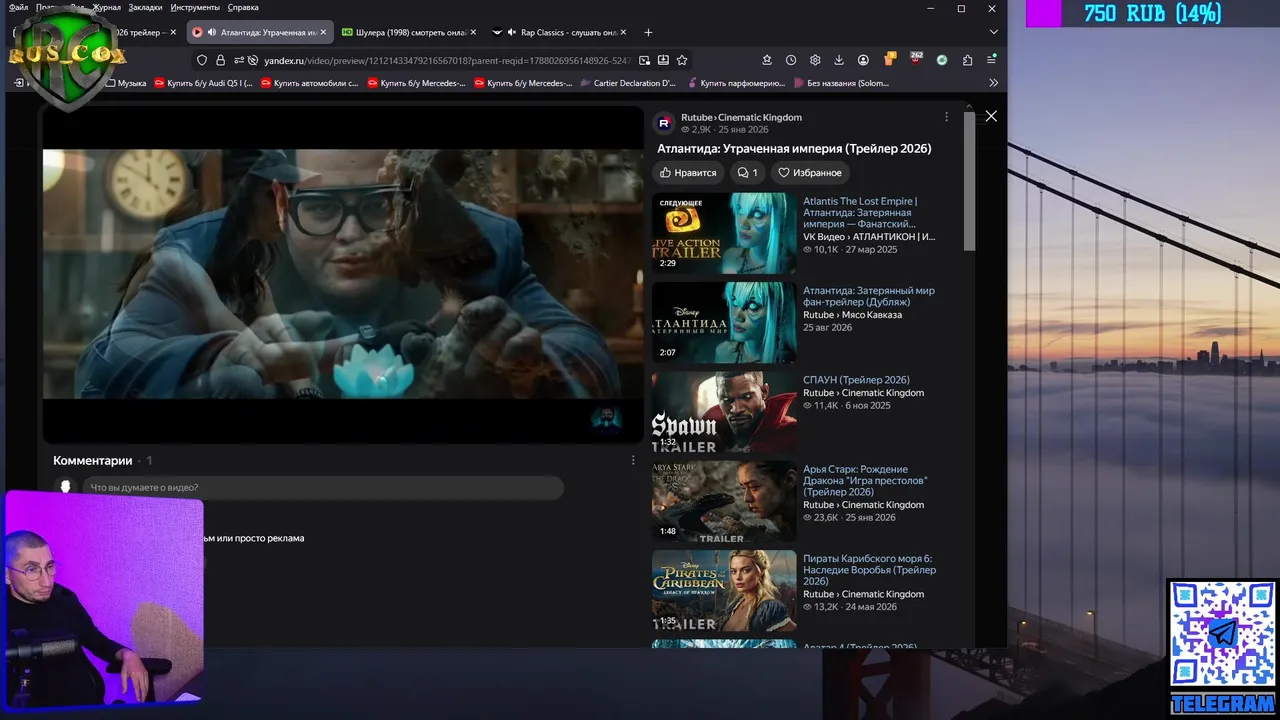Open the Закладки menu

(x=145, y=7)
